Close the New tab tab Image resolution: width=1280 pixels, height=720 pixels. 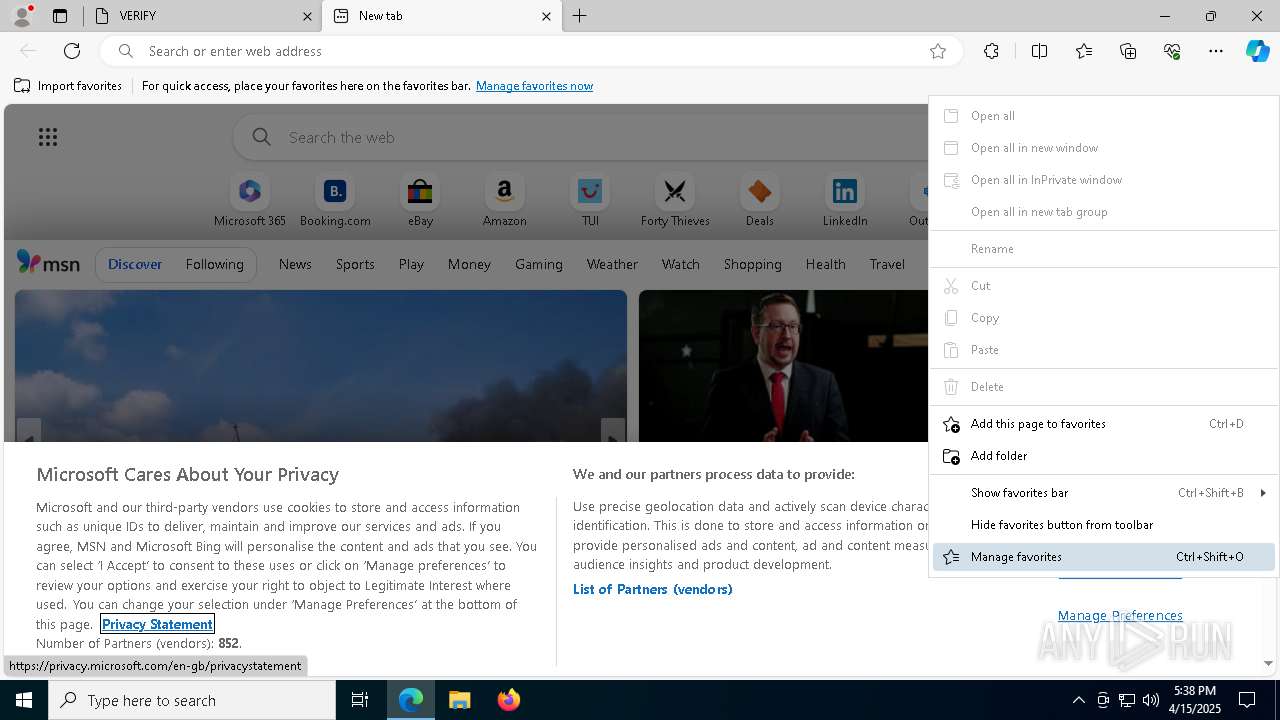(546, 16)
